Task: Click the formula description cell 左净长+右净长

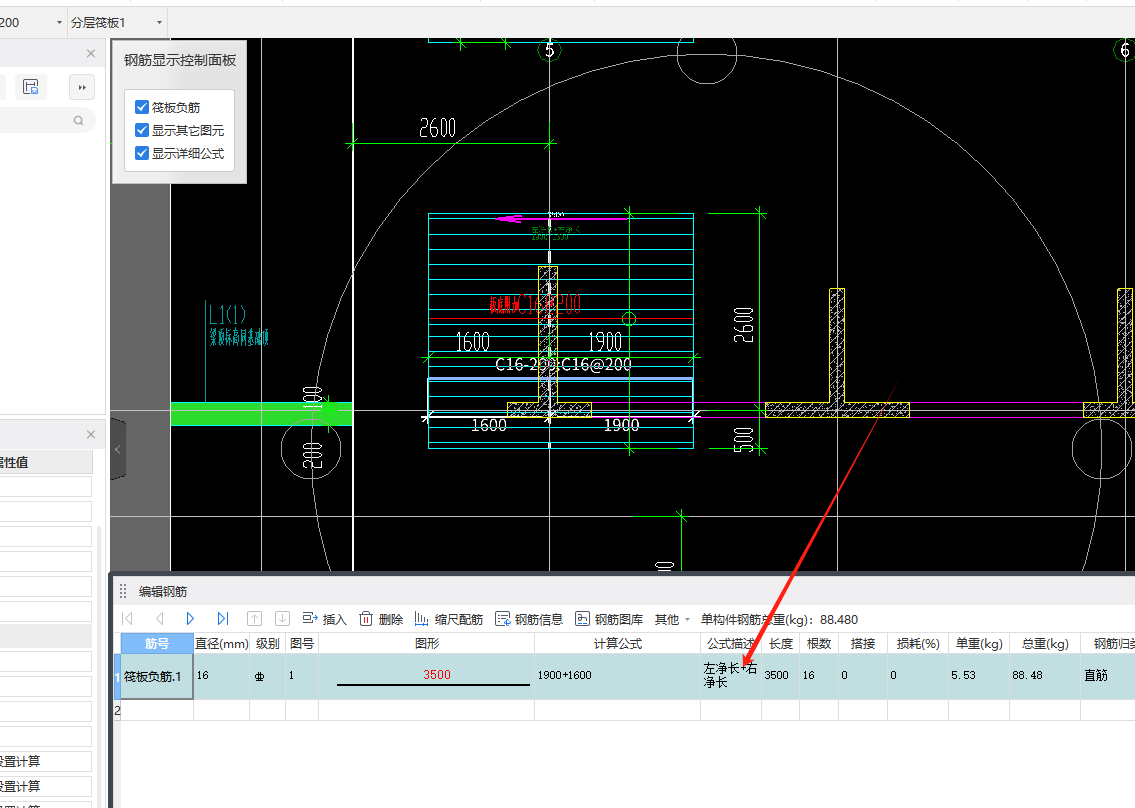Action: pyautogui.click(x=730, y=676)
